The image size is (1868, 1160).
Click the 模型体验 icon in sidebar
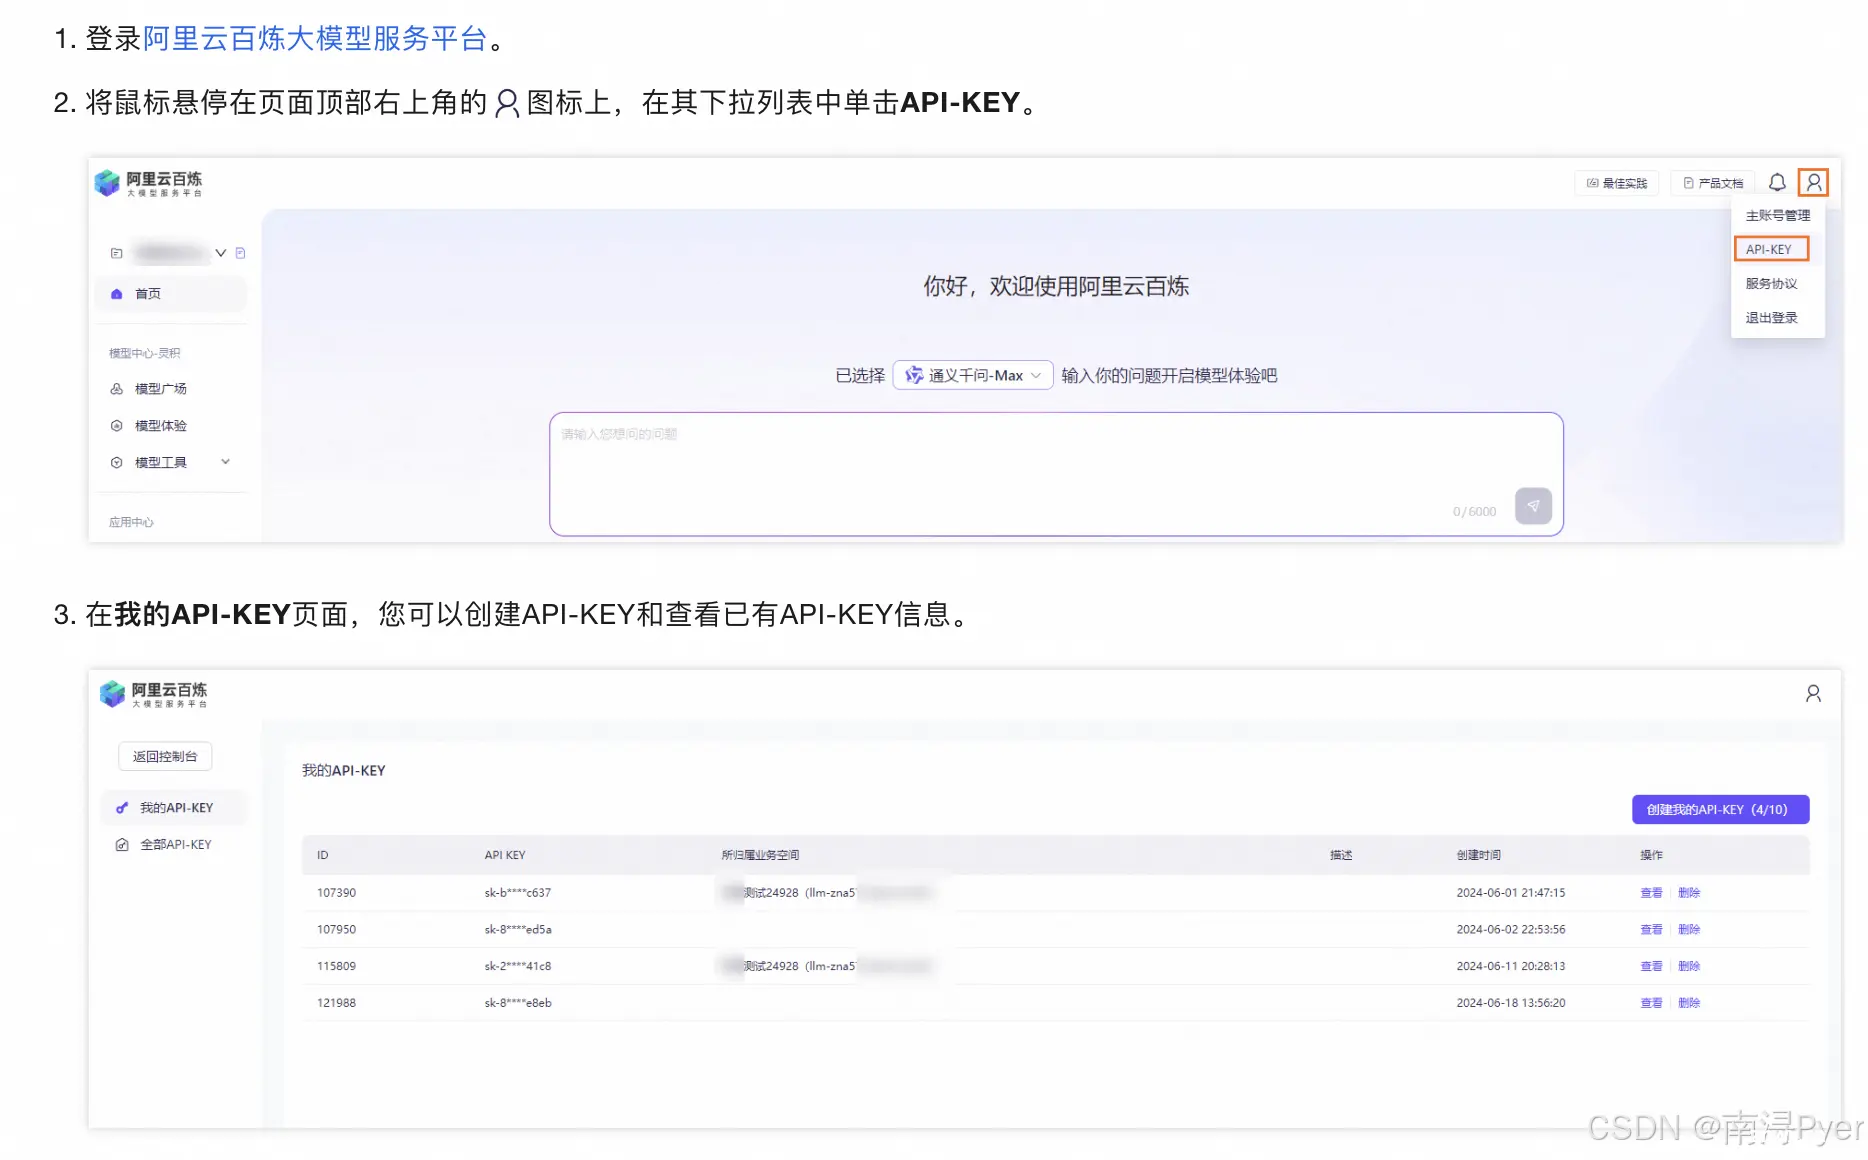(x=116, y=425)
